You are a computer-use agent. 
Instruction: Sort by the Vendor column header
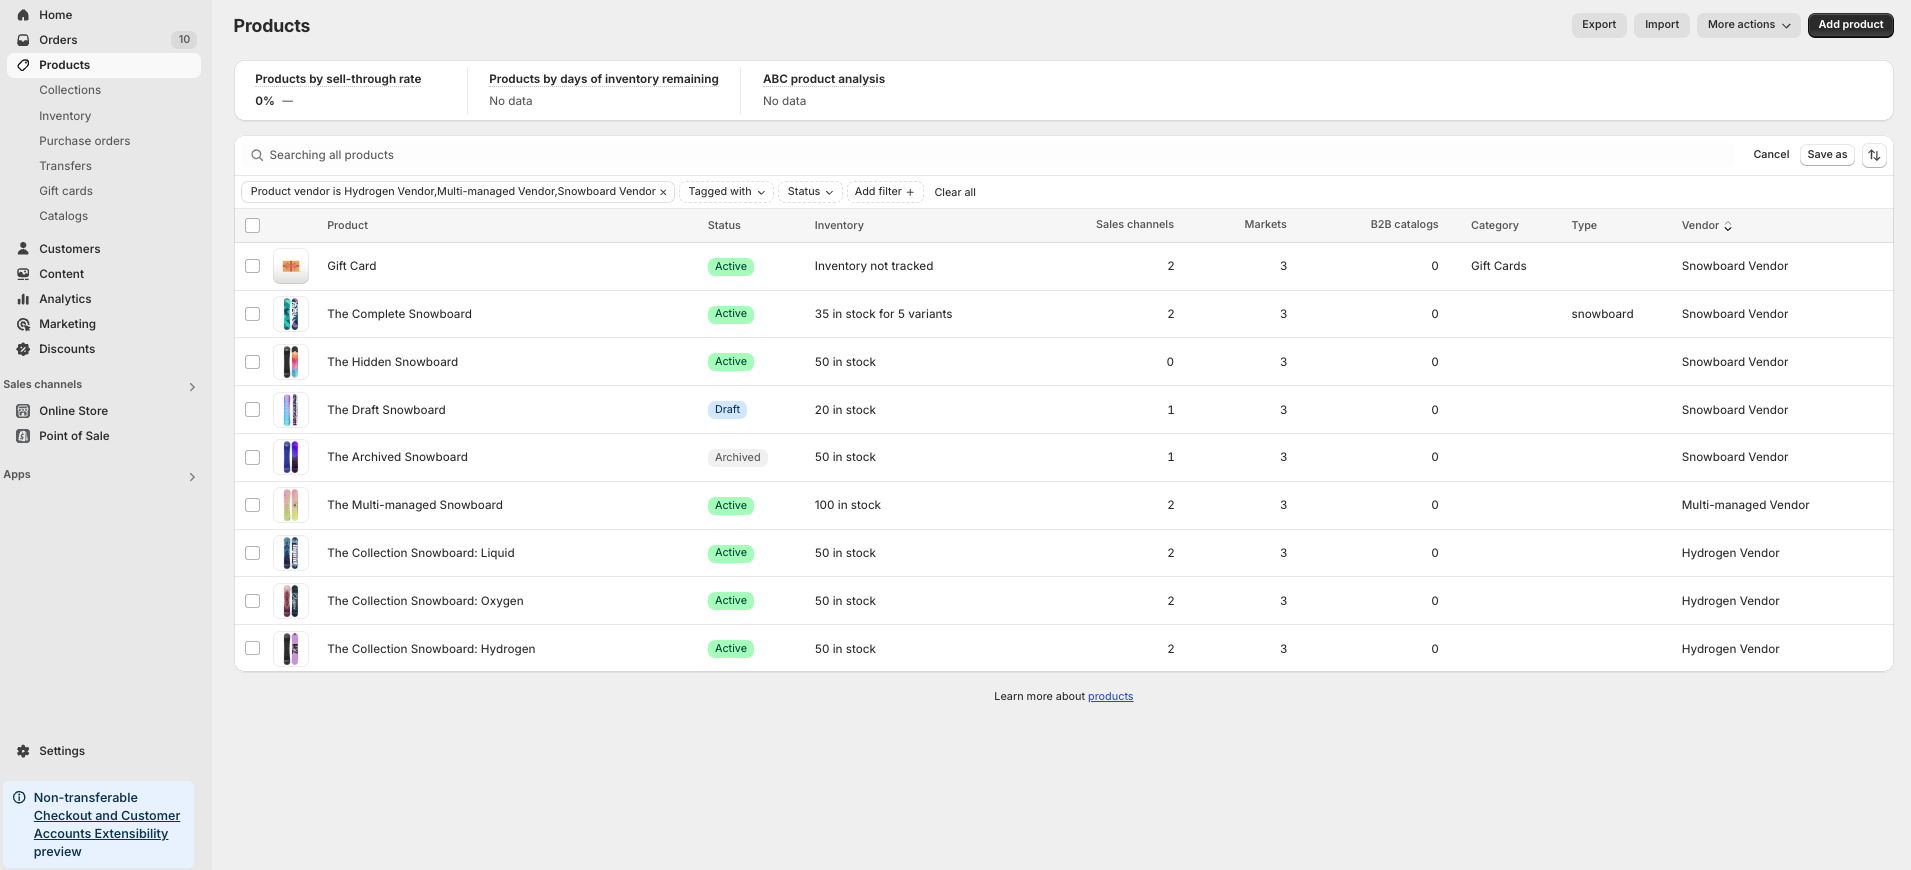1706,226
